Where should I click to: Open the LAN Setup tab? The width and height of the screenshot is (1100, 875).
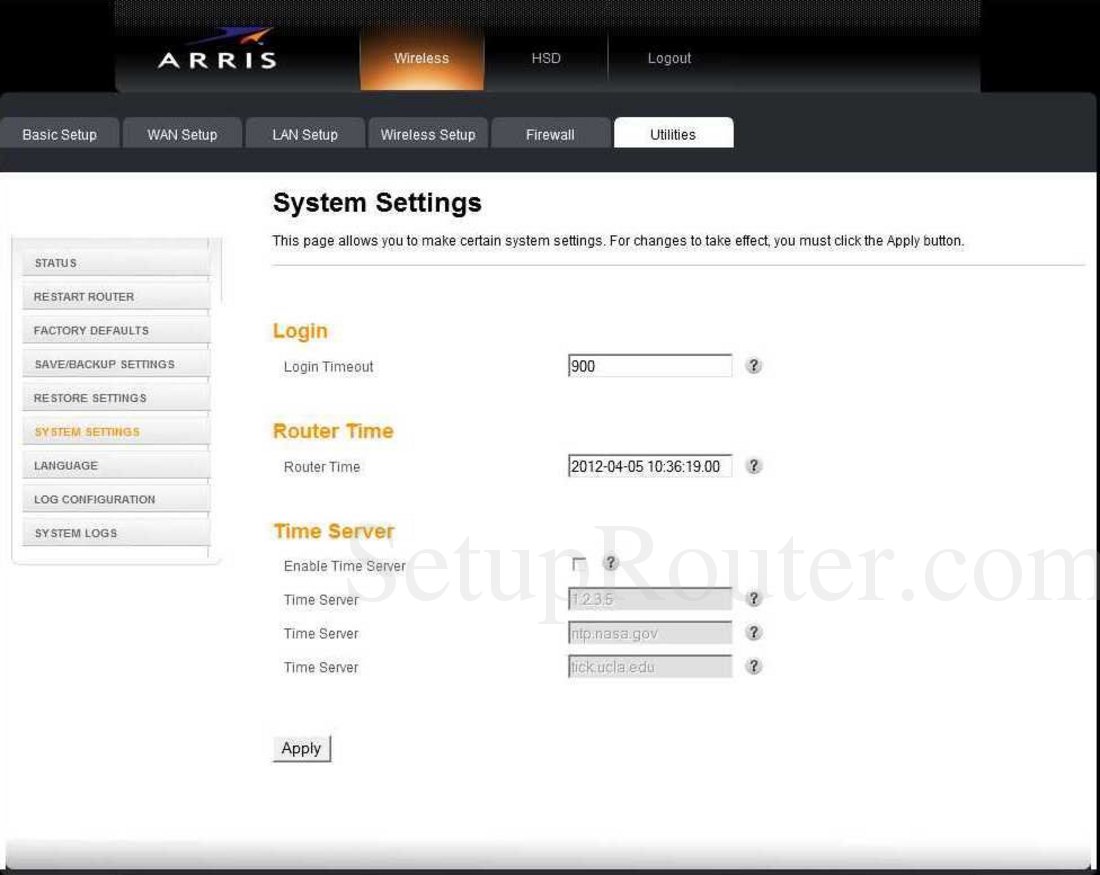[x=305, y=133]
